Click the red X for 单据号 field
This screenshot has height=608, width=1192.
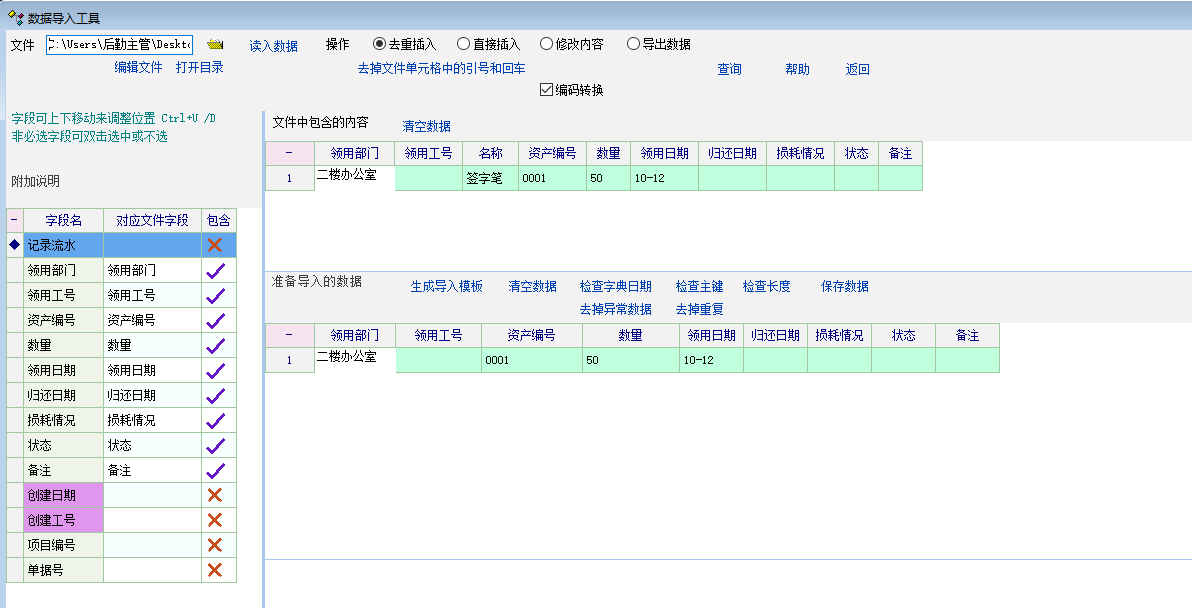pos(214,570)
